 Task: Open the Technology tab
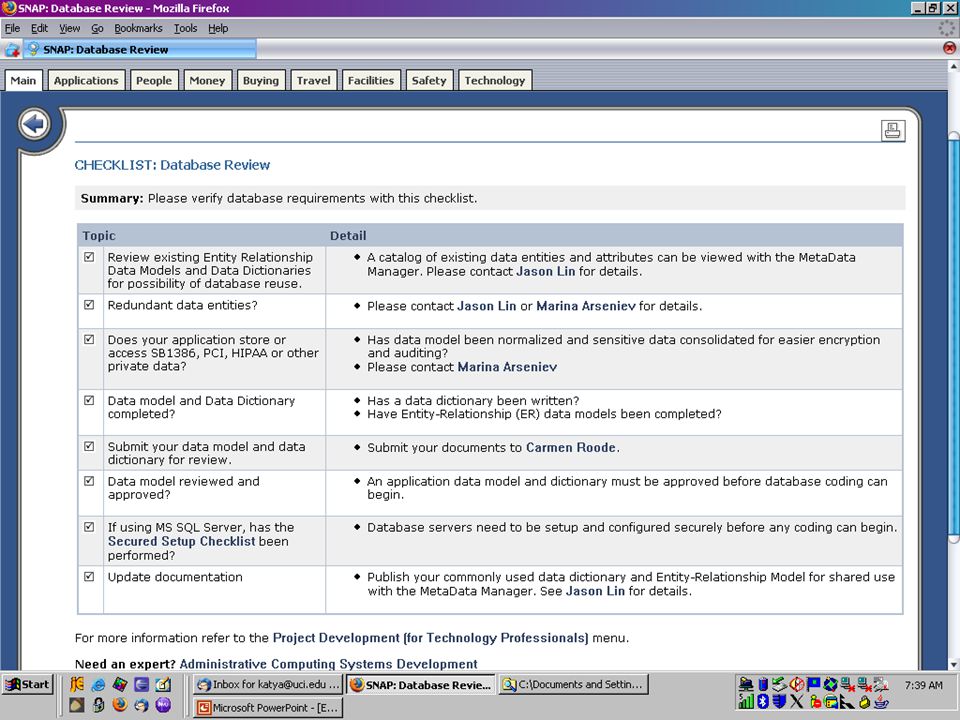click(495, 80)
